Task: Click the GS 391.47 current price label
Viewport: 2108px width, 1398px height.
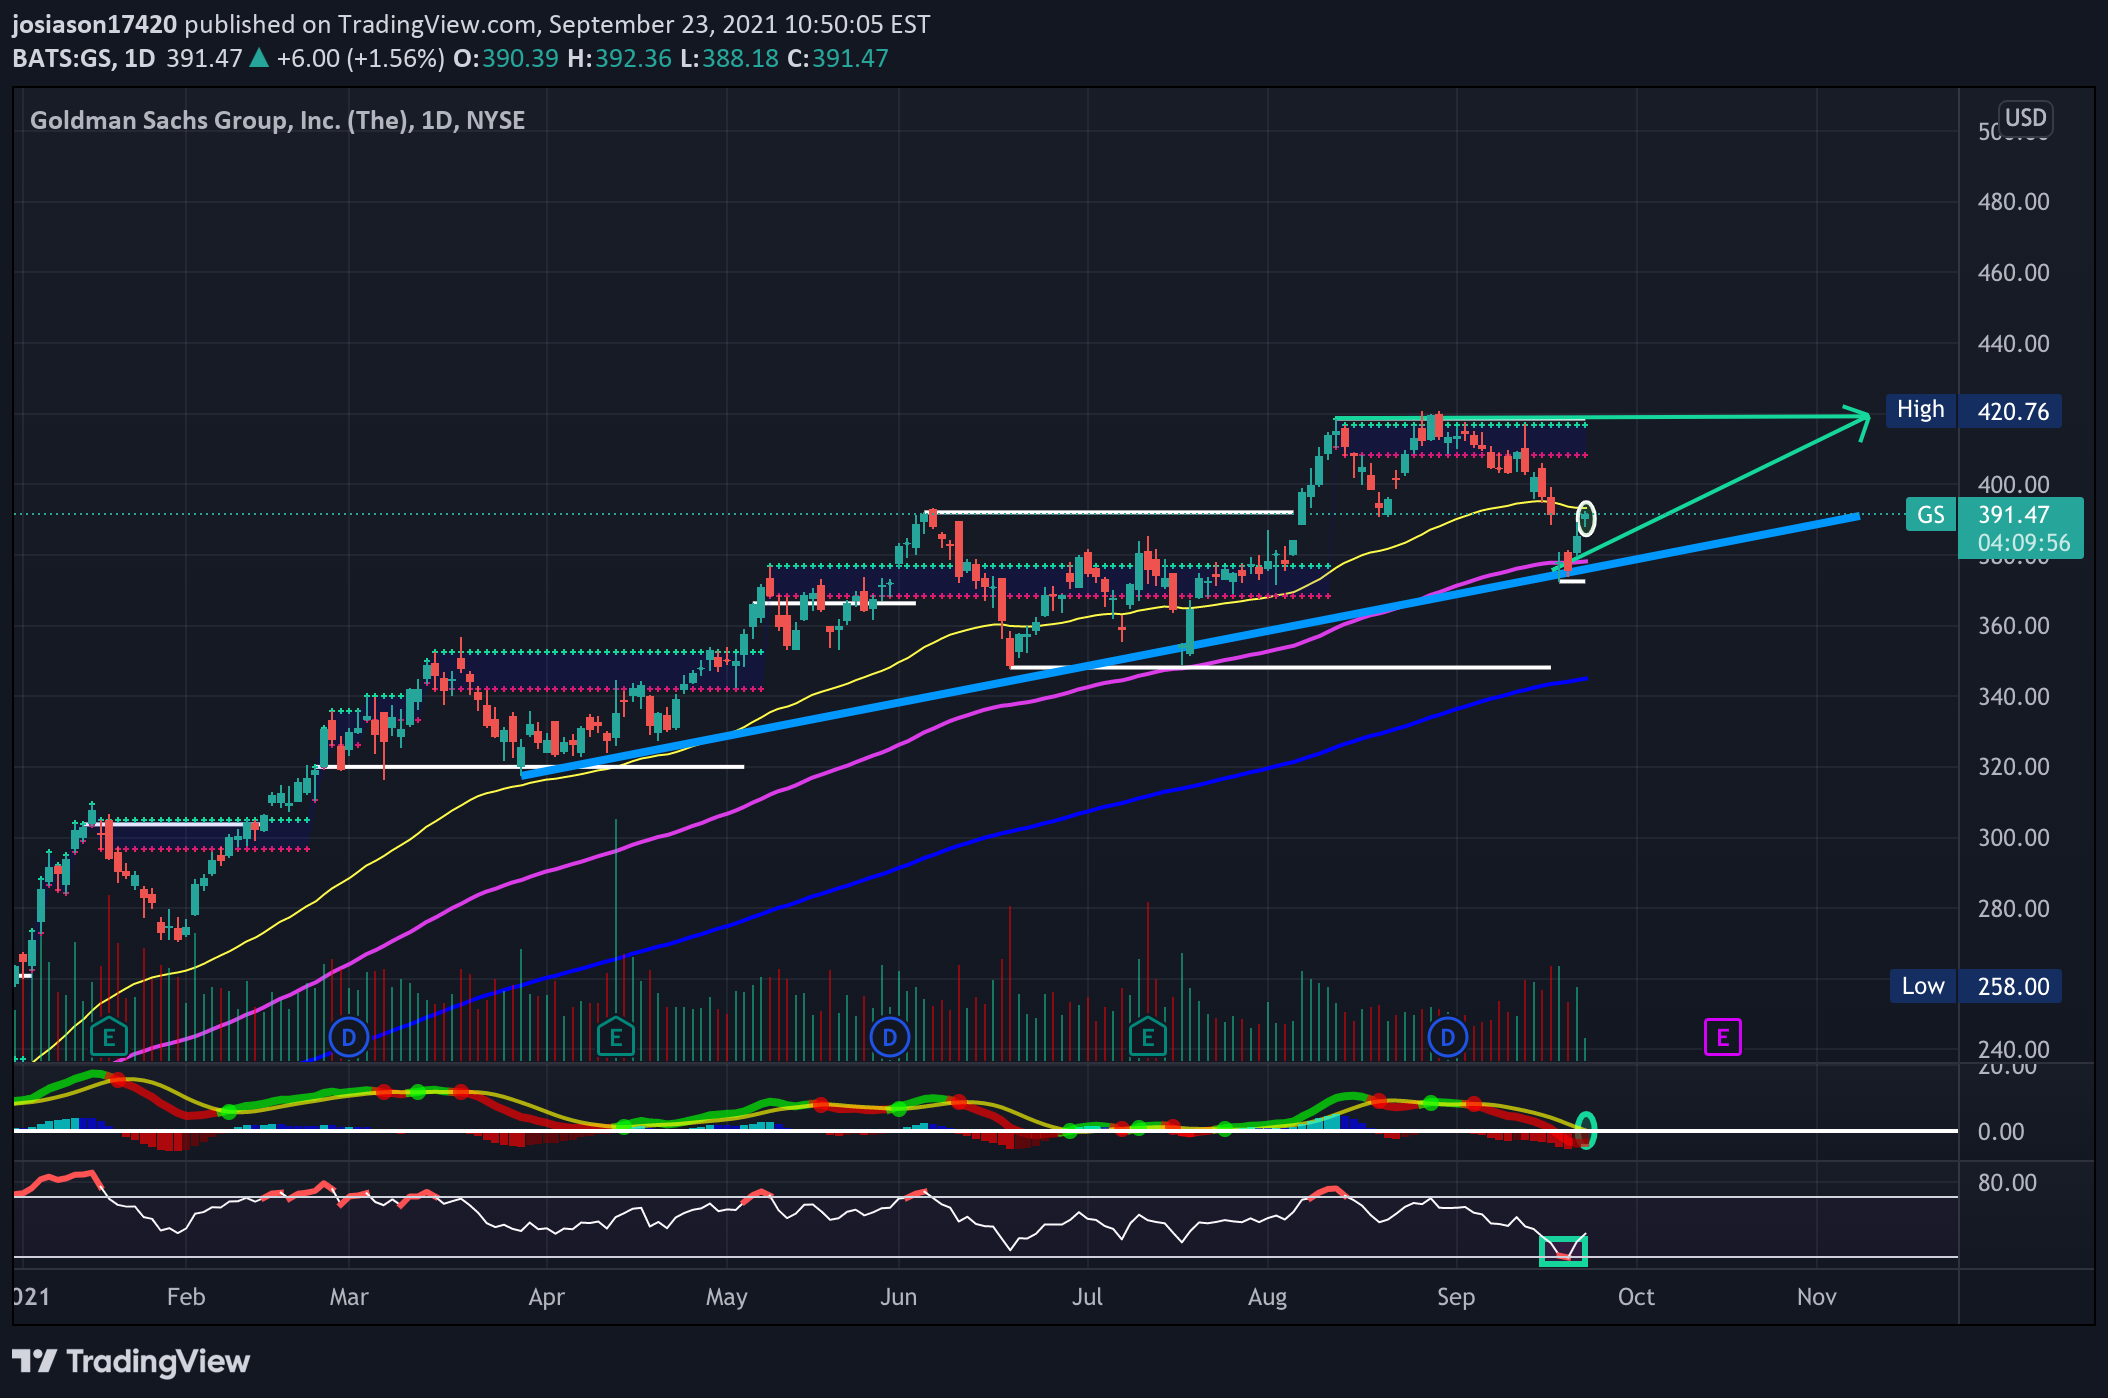Action: pos(1994,515)
